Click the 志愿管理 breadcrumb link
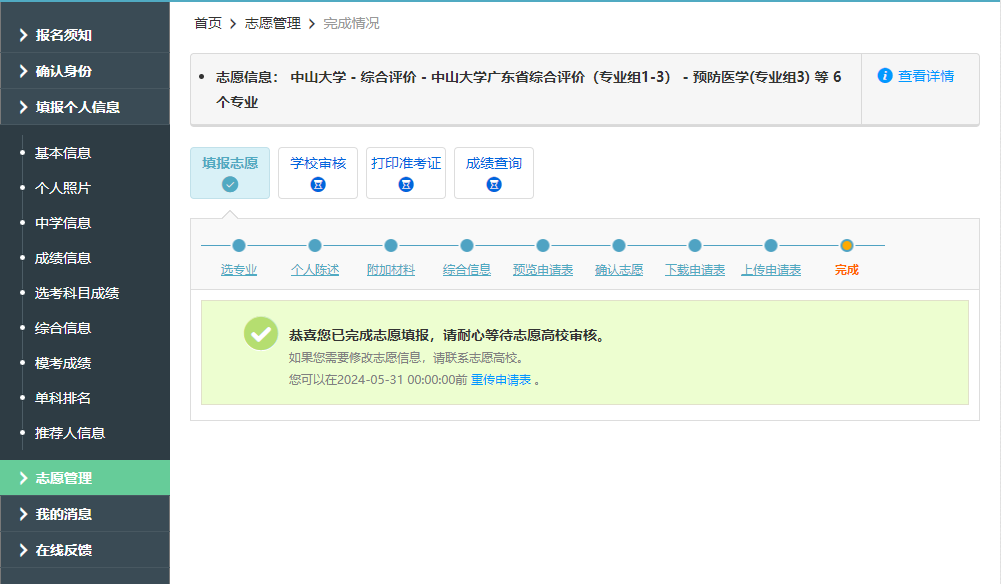This screenshot has height=584, width=1001. point(273,24)
